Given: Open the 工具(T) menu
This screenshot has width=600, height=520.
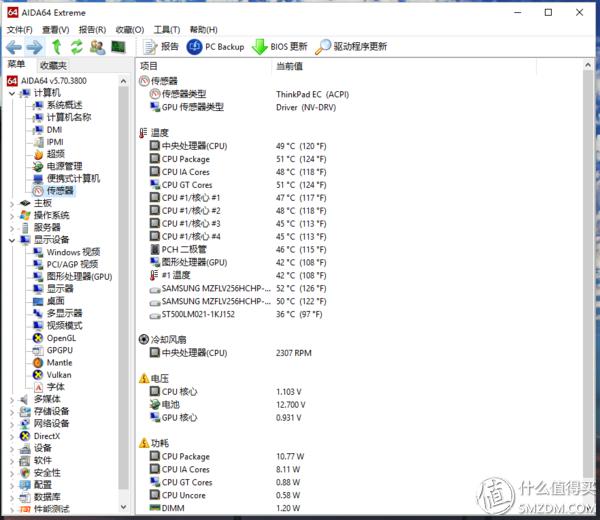Looking at the screenshot, I should tap(167, 29).
